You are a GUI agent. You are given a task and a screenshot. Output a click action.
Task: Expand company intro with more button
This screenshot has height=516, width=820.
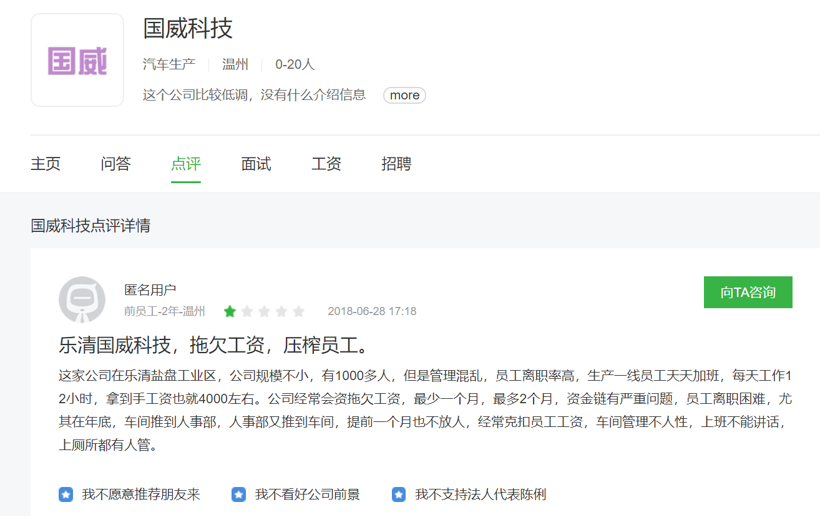click(404, 95)
